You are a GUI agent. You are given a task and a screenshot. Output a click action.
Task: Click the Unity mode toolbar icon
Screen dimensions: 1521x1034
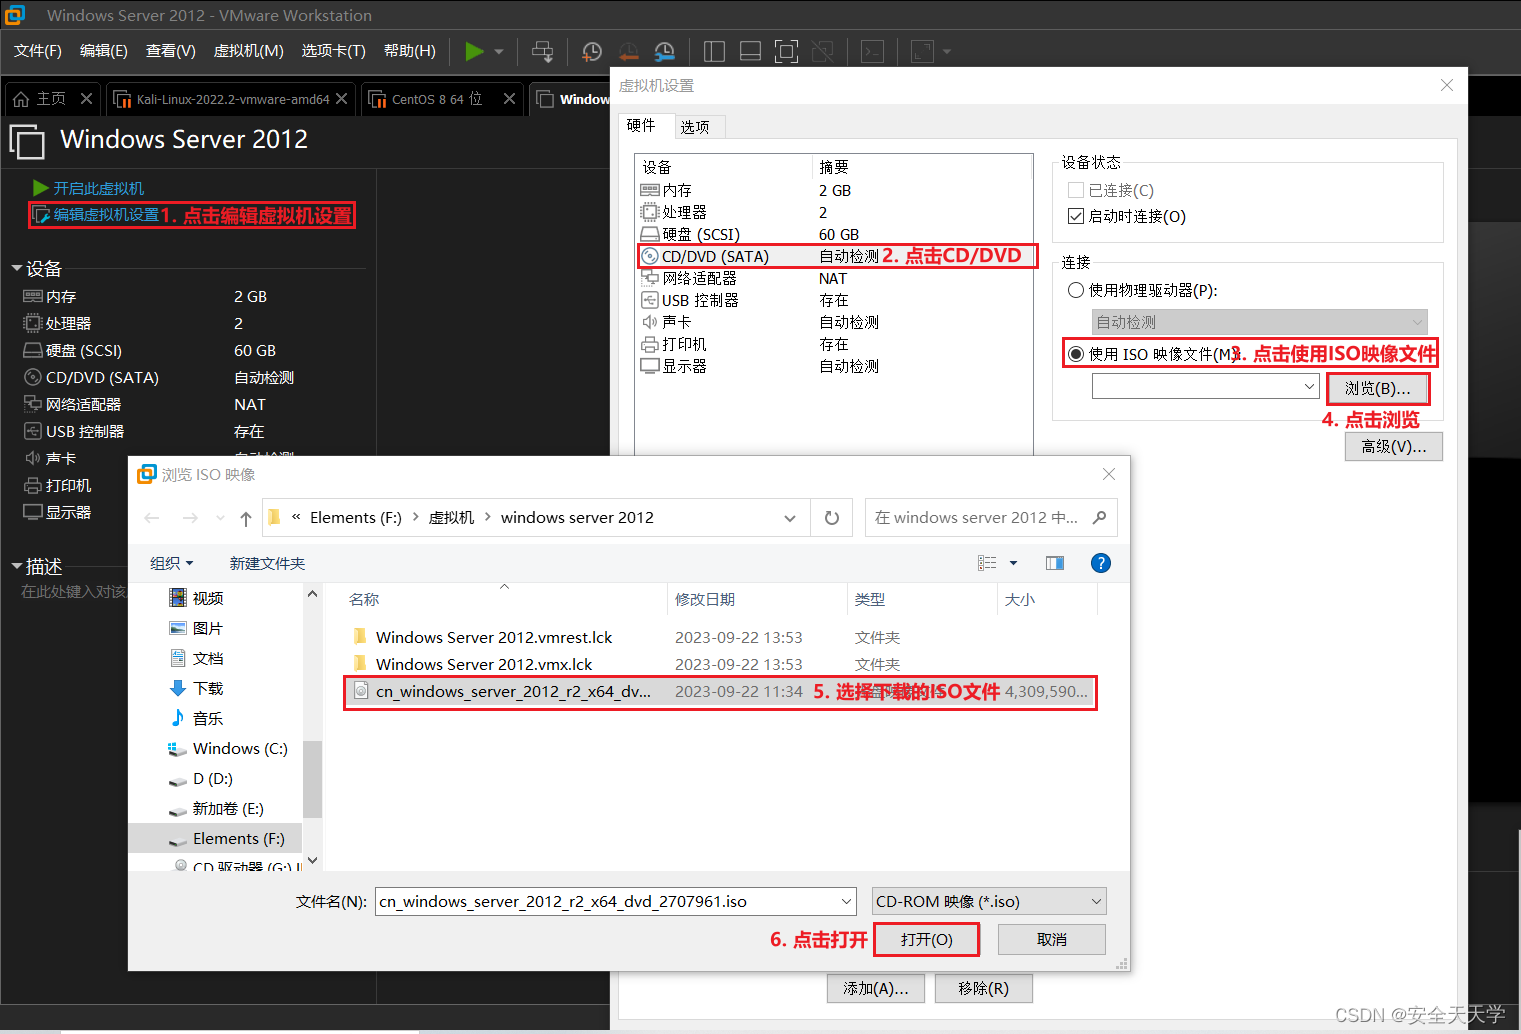point(823,51)
